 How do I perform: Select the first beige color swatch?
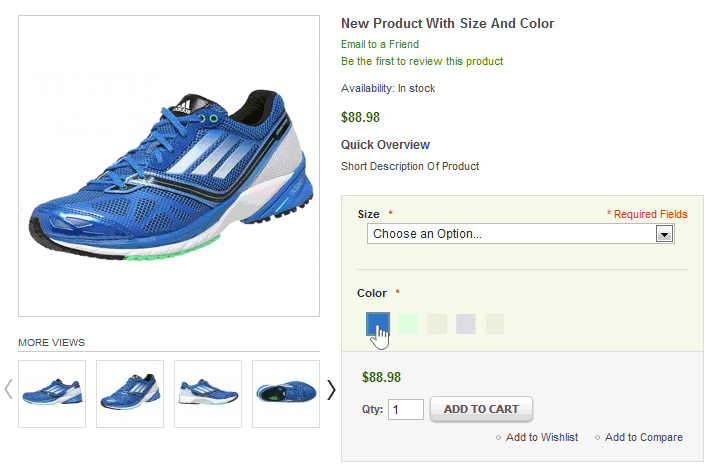(x=437, y=324)
